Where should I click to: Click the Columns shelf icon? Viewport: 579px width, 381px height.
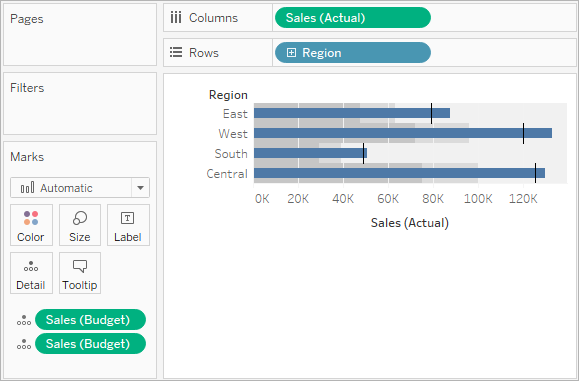(176, 18)
